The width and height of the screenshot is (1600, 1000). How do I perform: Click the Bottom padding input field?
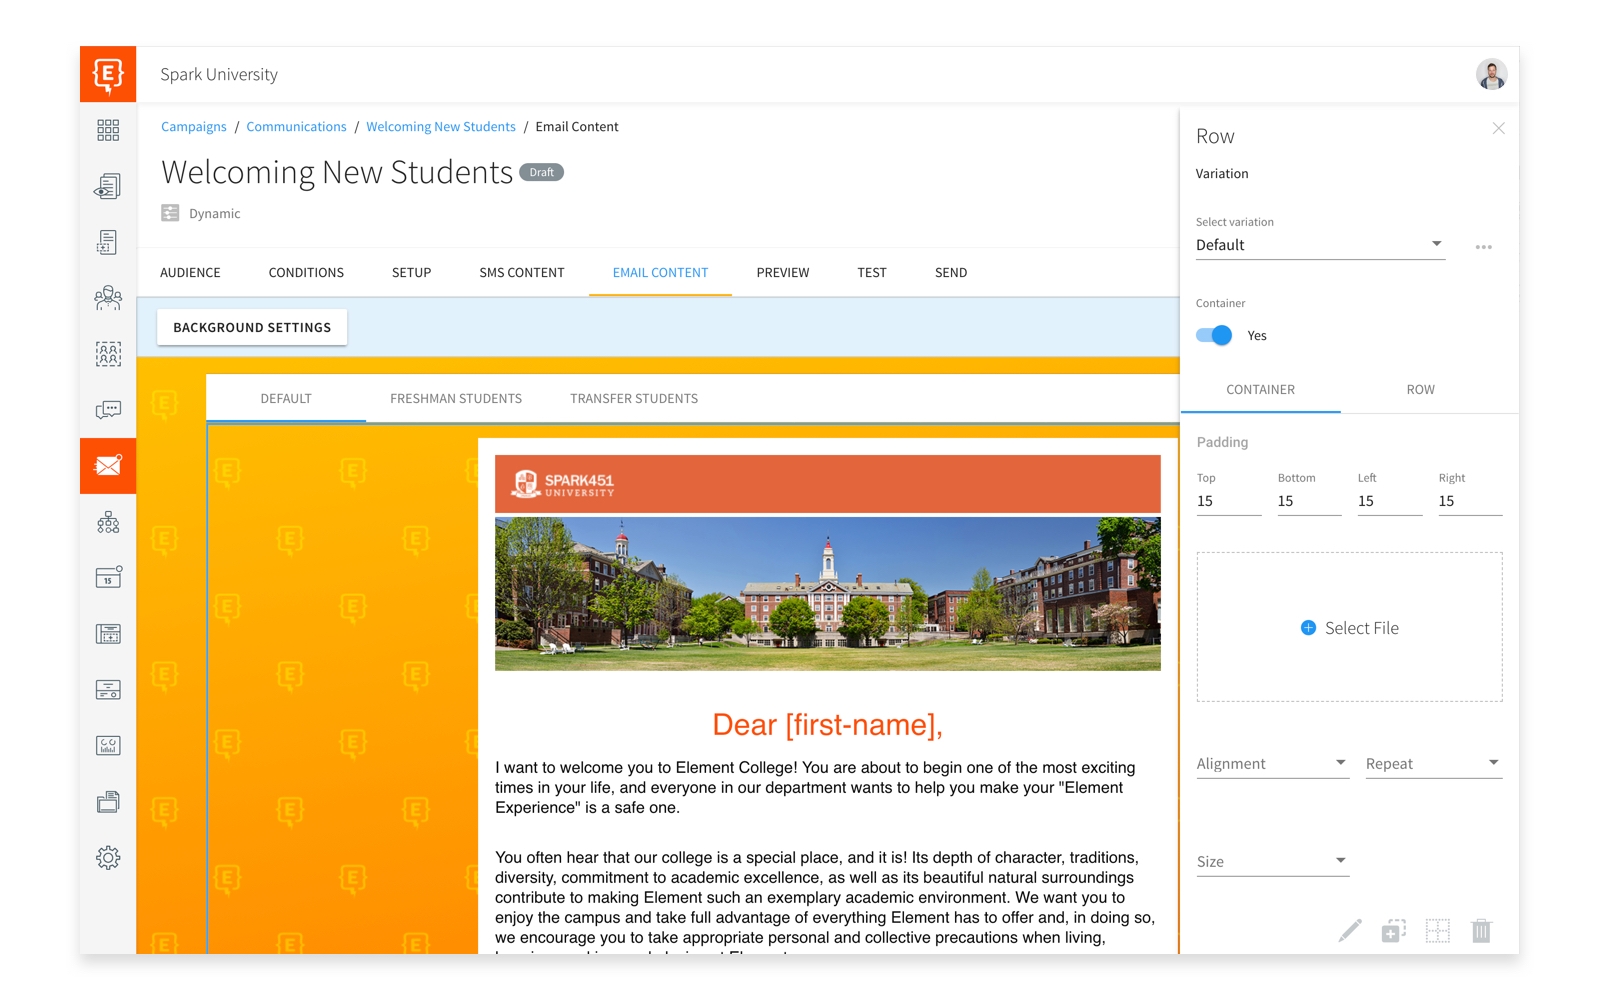(x=1309, y=502)
